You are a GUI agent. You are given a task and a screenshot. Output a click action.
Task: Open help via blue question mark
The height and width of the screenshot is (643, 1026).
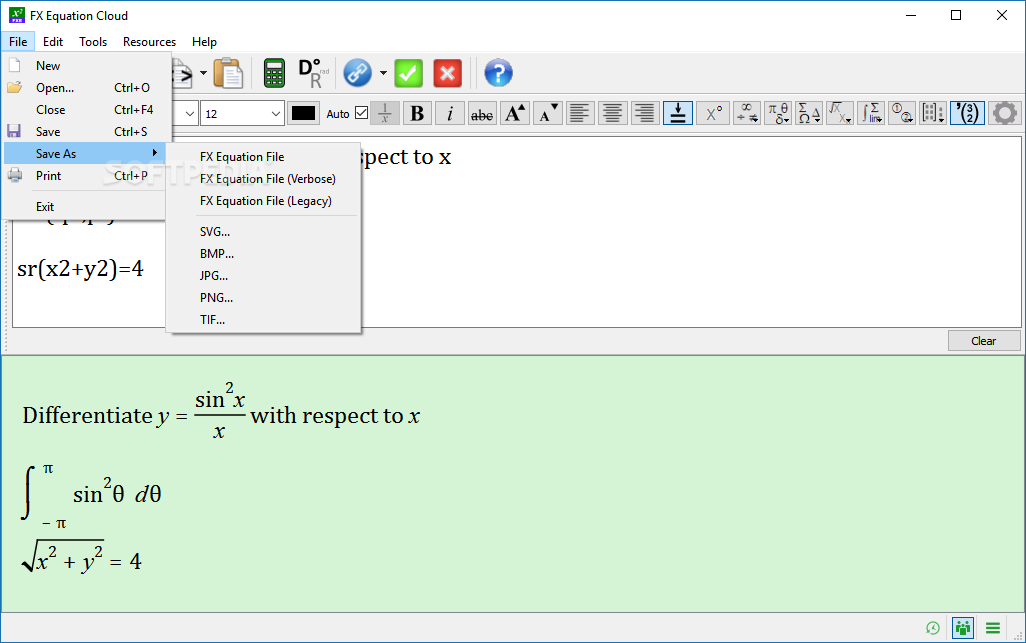pos(499,73)
